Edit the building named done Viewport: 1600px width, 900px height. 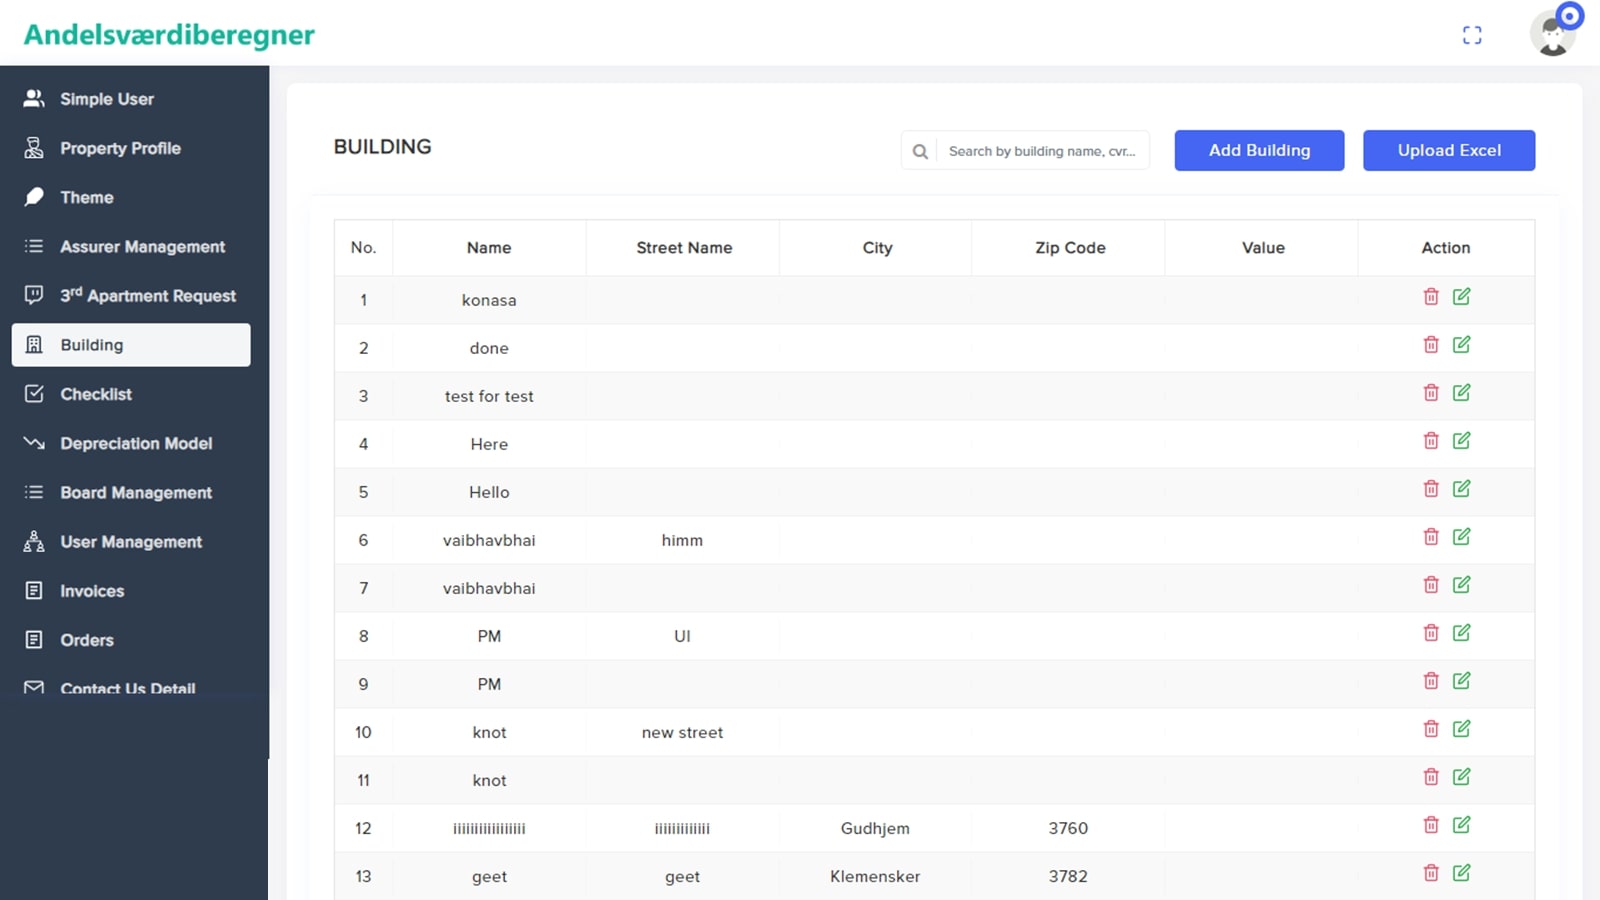(1461, 345)
